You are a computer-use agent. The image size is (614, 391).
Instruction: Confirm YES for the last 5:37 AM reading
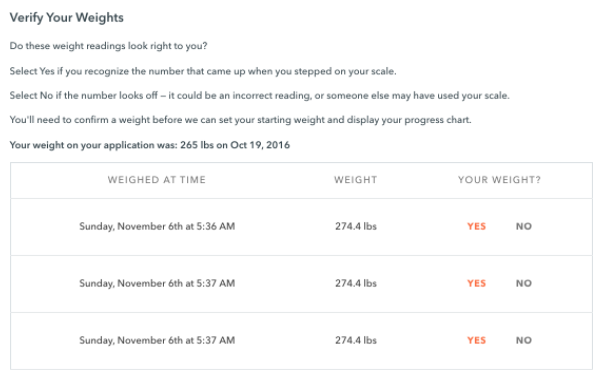pyautogui.click(x=476, y=340)
